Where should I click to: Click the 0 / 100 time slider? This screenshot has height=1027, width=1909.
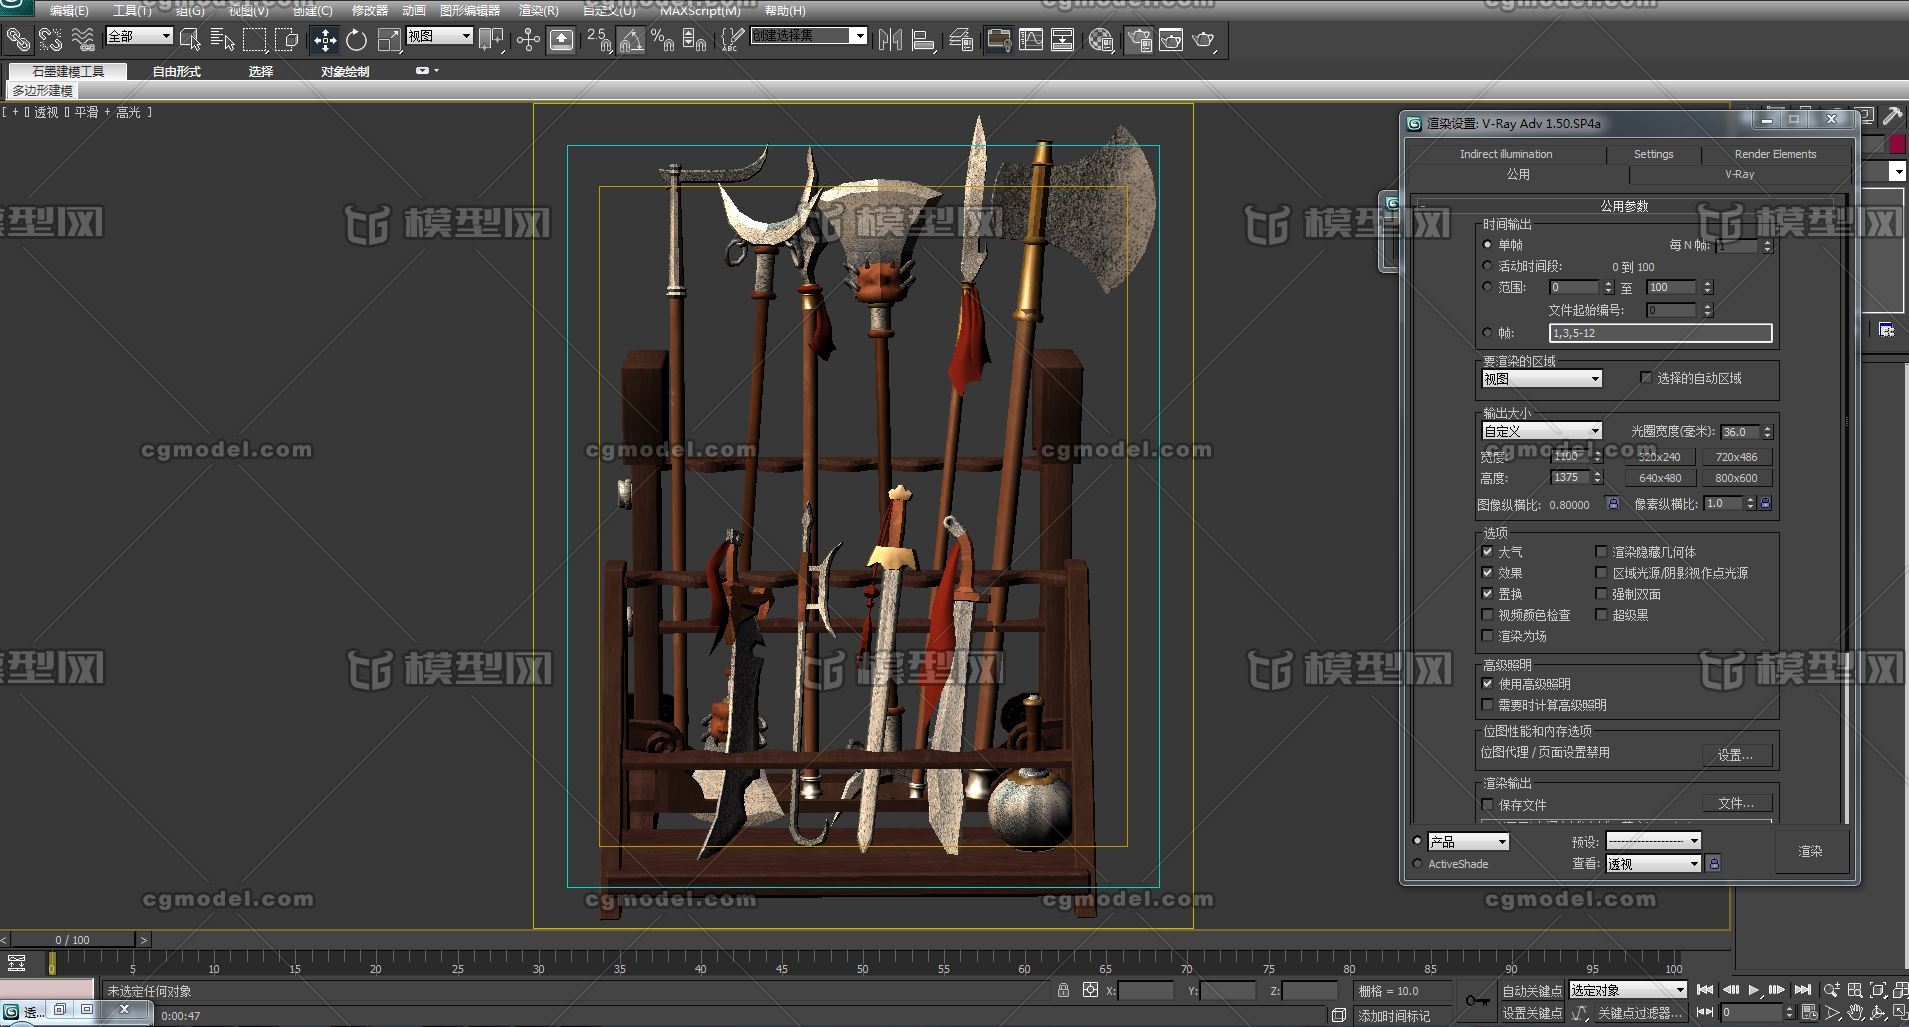click(x=72, y=940)
